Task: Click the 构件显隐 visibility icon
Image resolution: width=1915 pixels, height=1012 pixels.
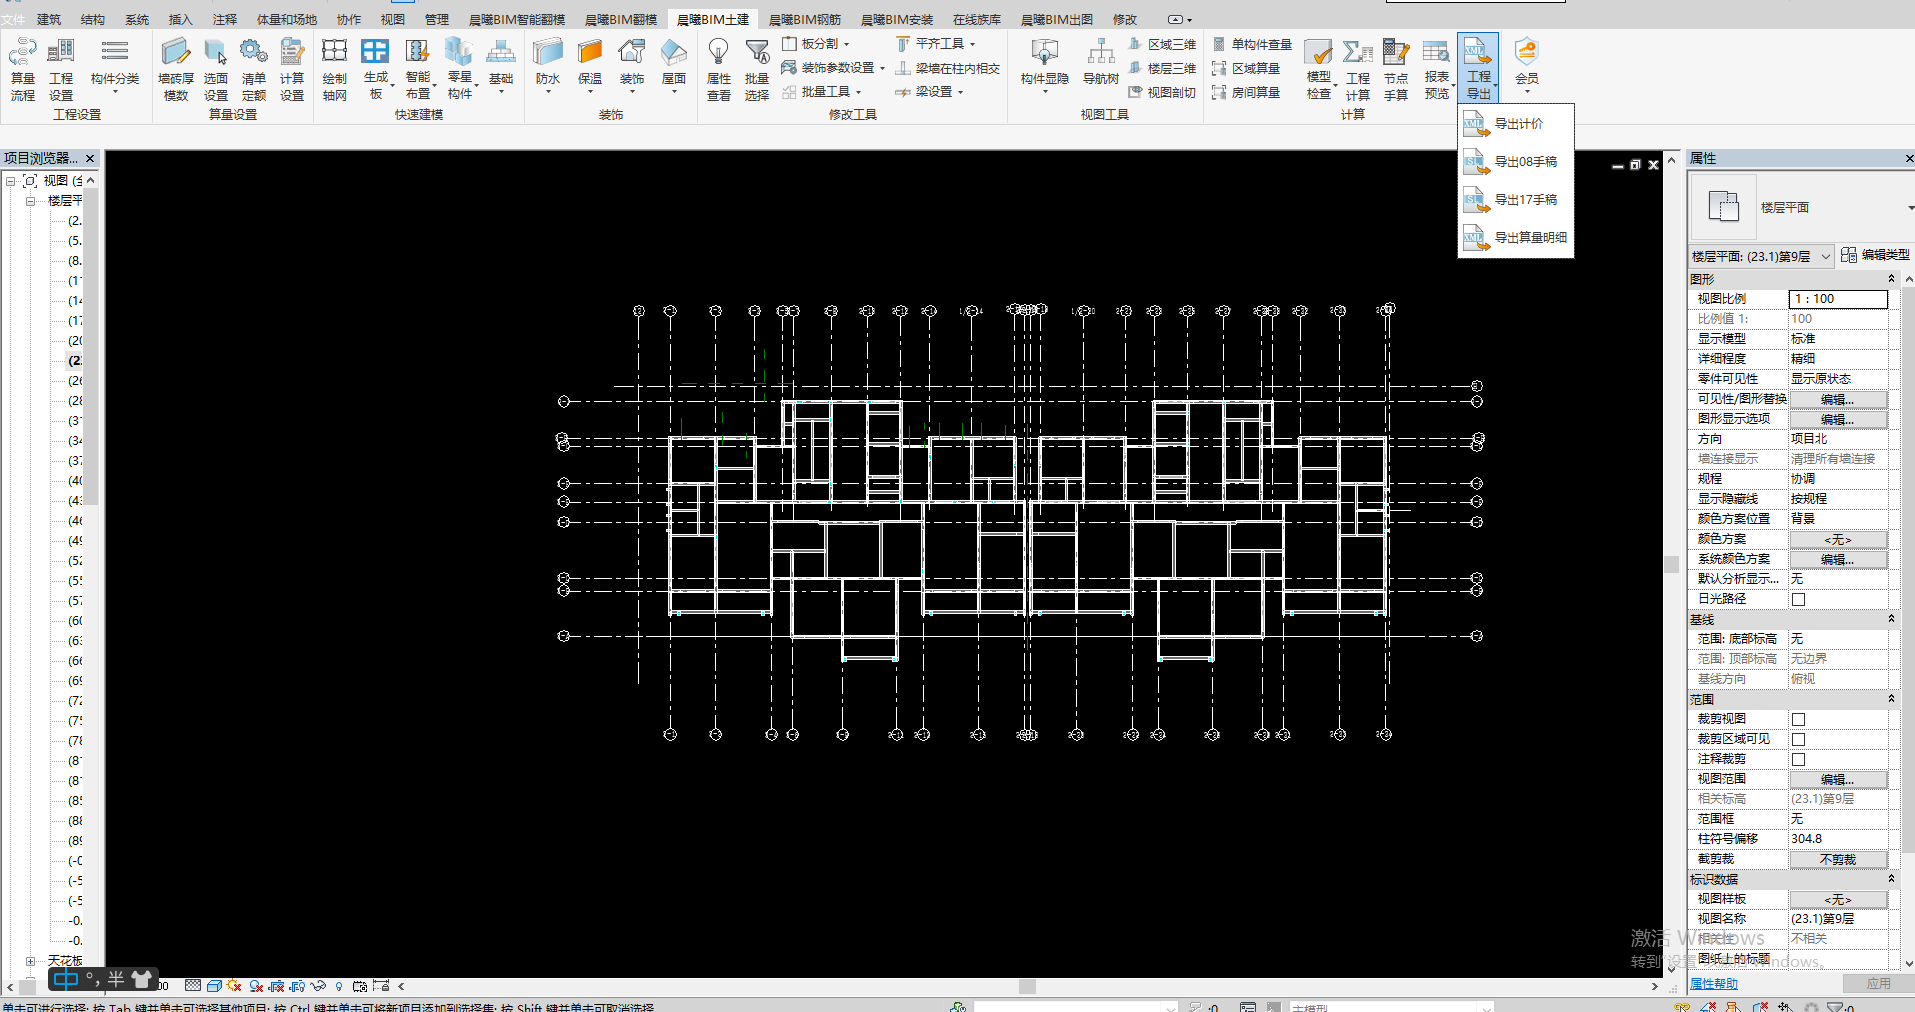Action: tap(1045, 65)
